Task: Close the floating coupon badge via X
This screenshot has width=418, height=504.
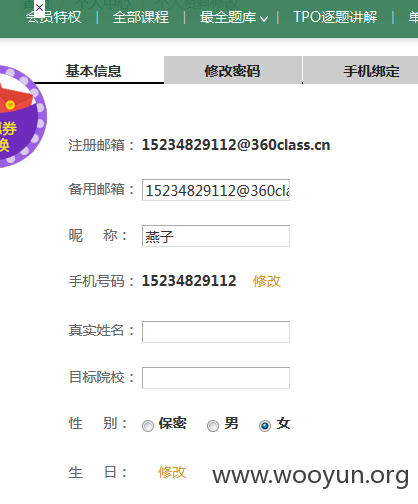Action: click(39, 7)
